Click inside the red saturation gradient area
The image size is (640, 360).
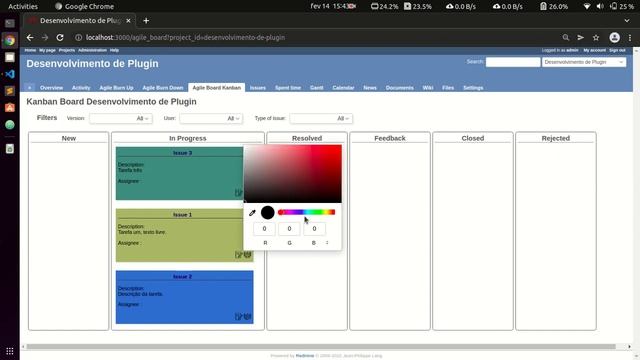coord(293,173)
